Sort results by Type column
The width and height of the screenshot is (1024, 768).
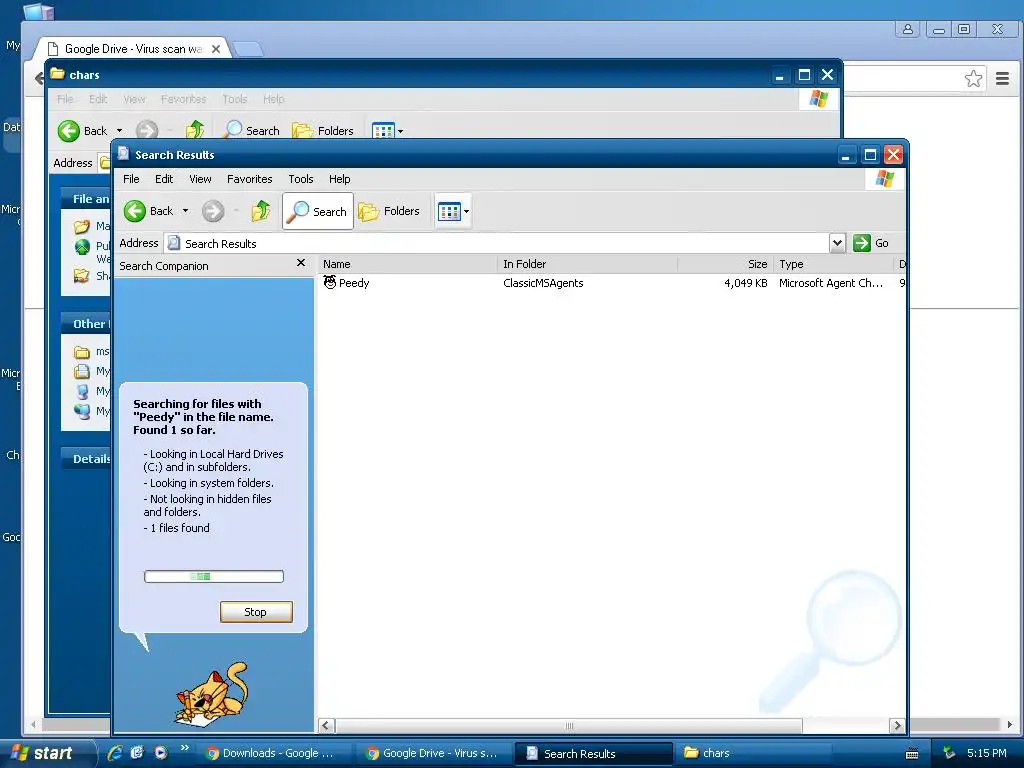833,264
